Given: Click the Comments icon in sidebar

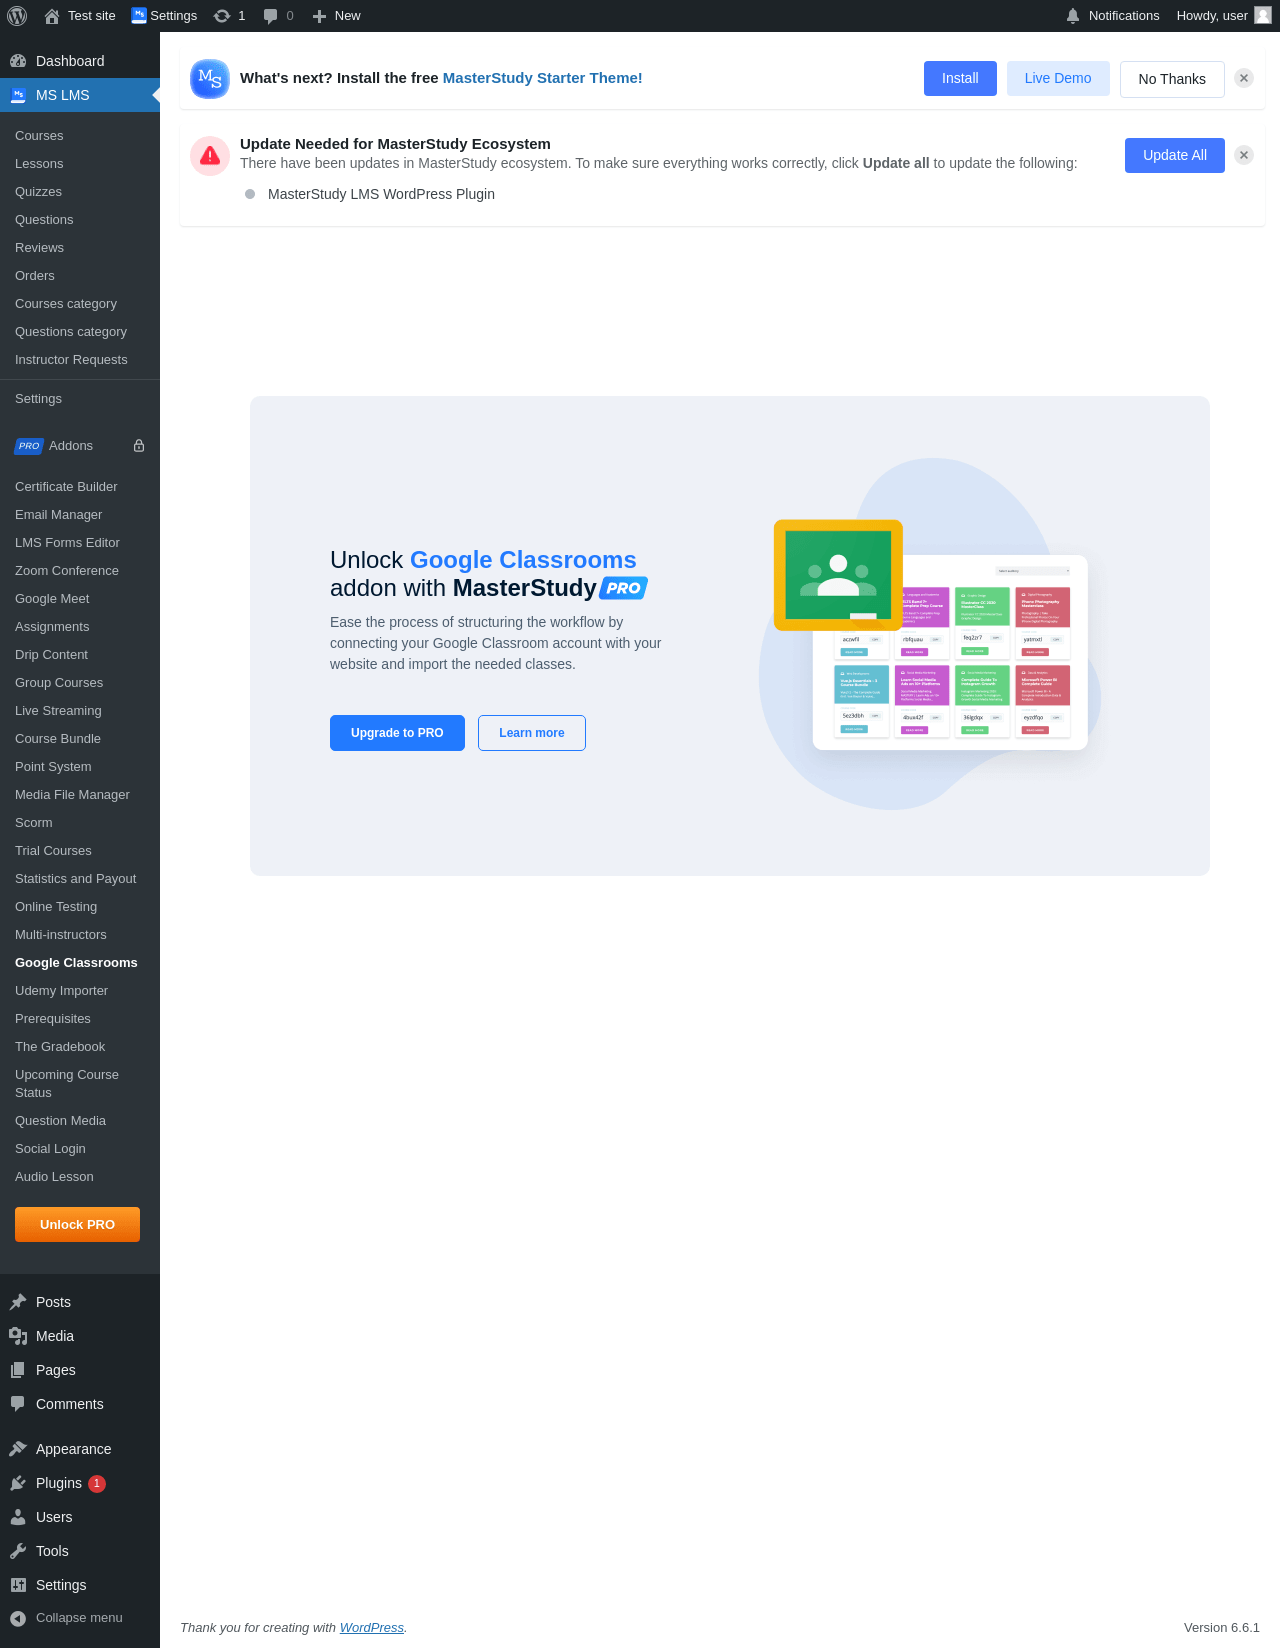Looking at the screenshot, I should point(18,1404).
